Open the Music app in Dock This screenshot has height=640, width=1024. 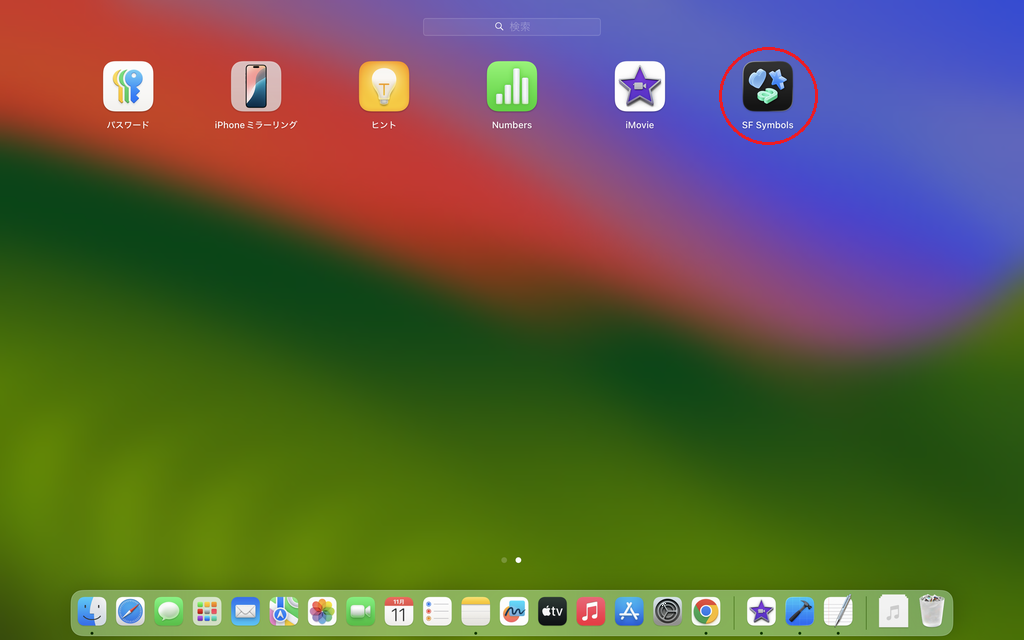tap(591, 611)
